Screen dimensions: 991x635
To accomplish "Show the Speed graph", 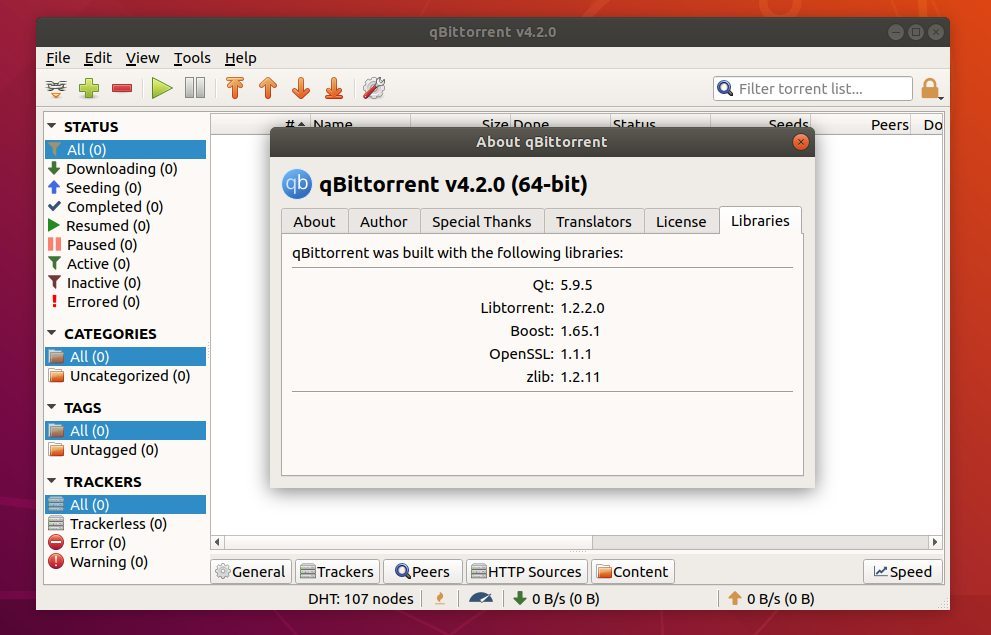I will [903, 571].
